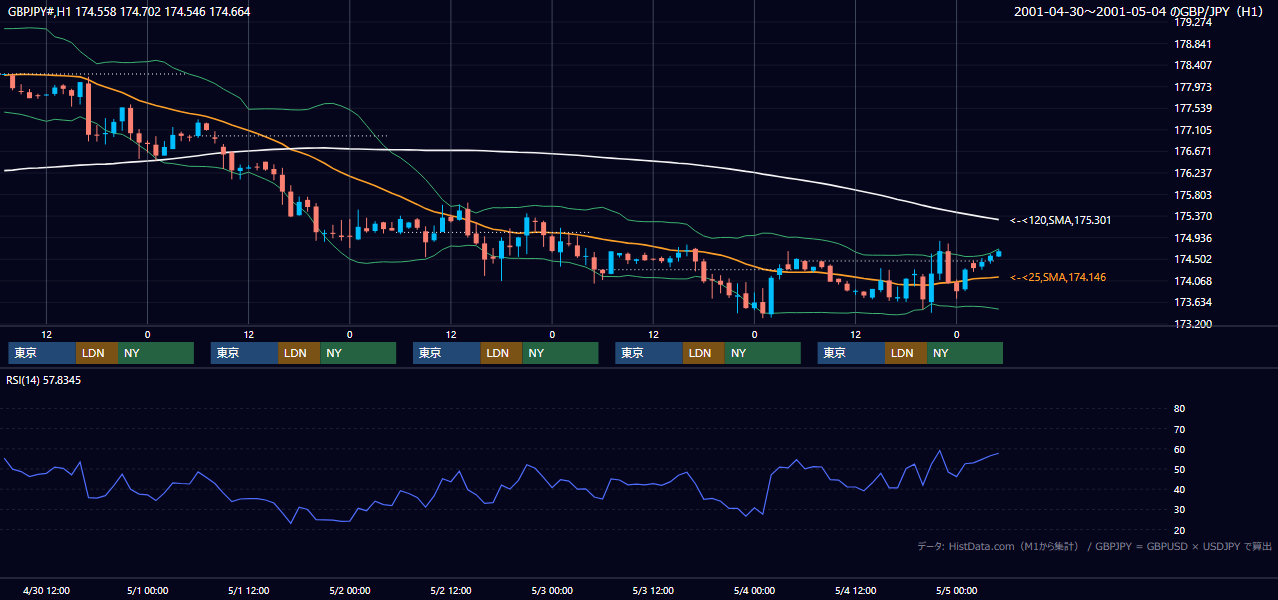1278x600 pixels.
Task: Click the 4/30 12:00 time label
Action: tap(46, 590)
